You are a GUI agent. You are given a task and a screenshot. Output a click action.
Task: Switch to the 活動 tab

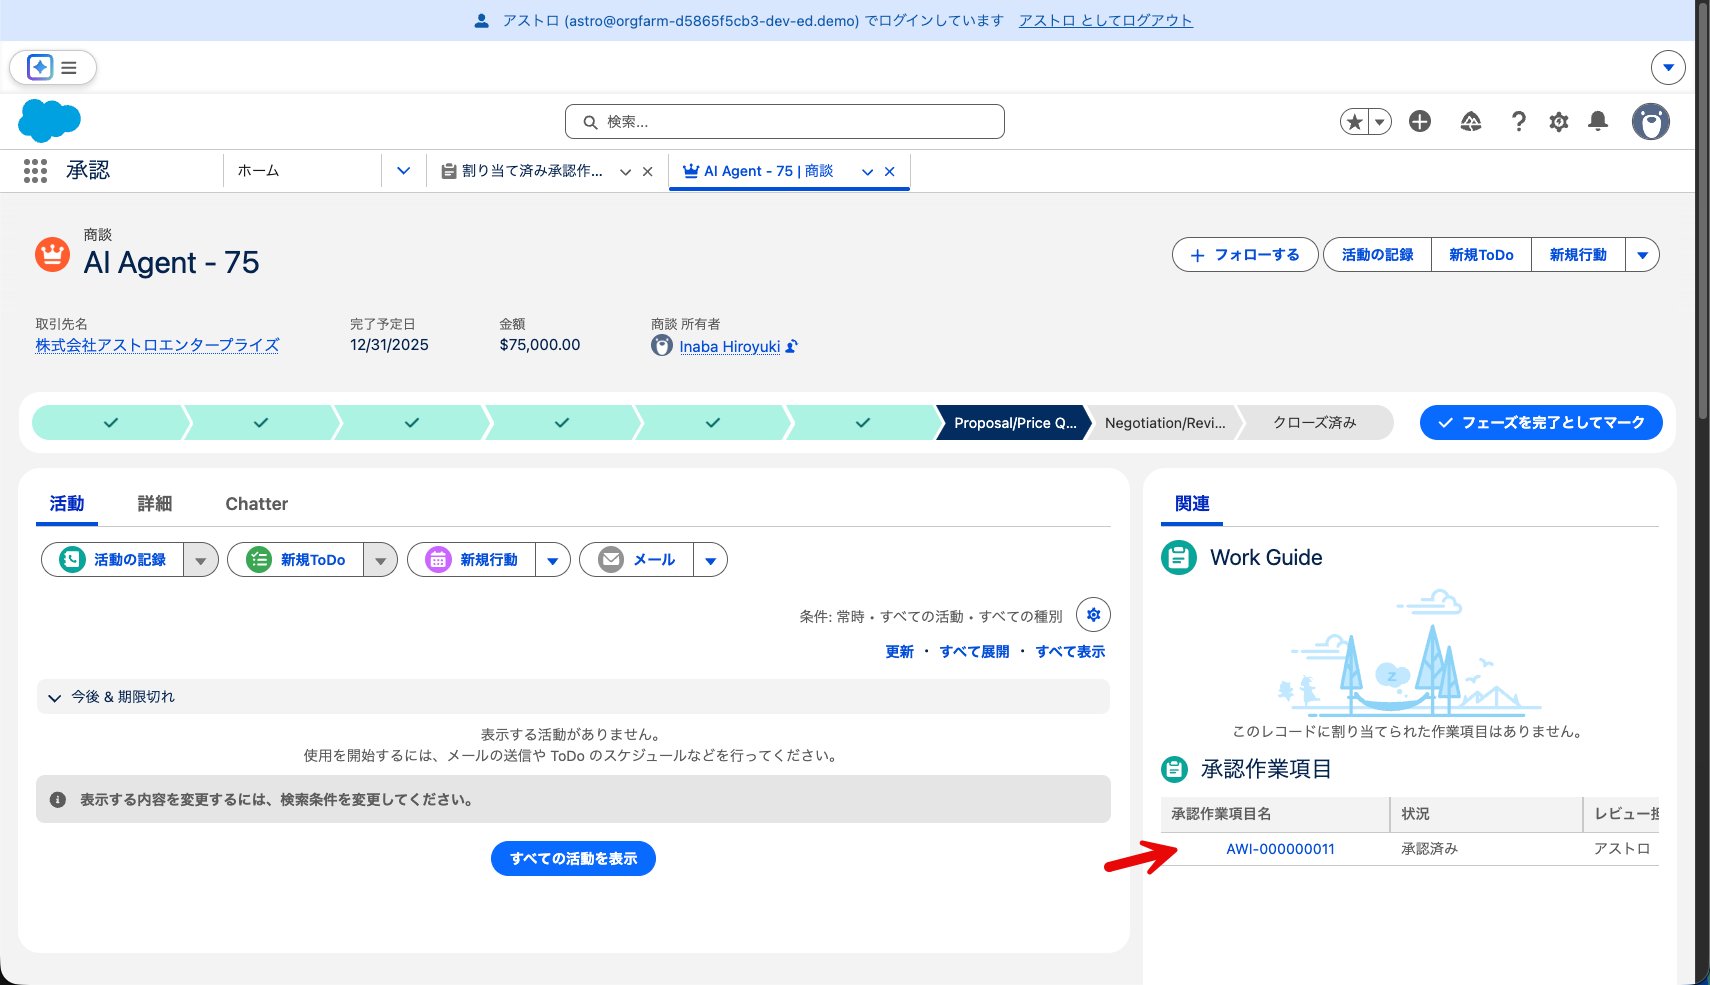67,504
